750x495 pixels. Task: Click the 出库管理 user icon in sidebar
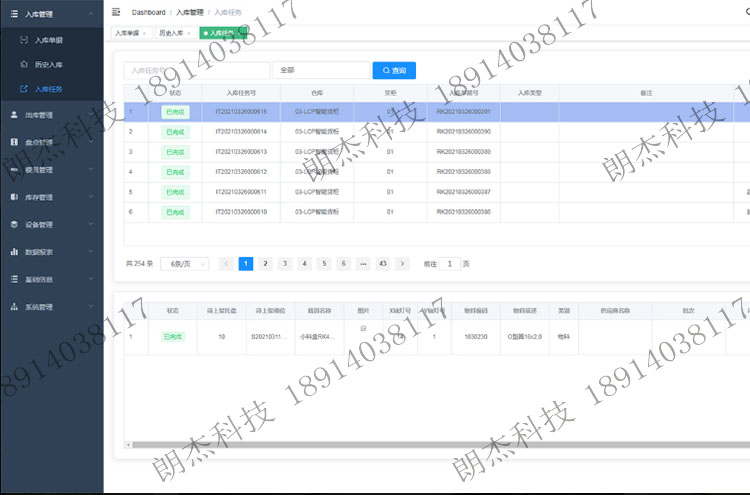13,115
